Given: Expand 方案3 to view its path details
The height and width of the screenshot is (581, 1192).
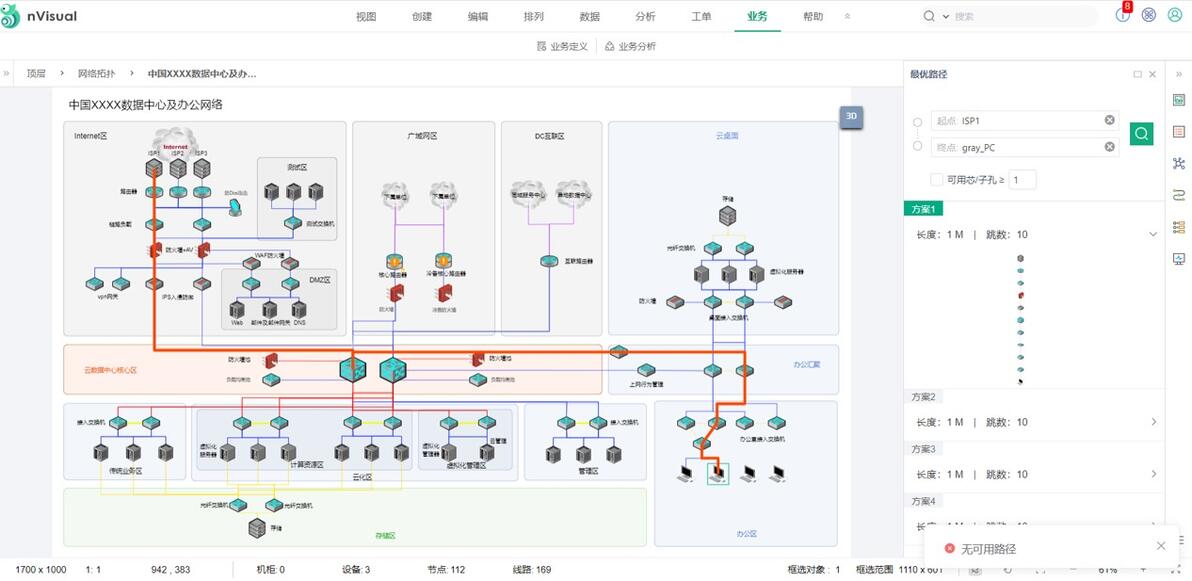Looking at the screenshot, I should tap(1153, 474).
